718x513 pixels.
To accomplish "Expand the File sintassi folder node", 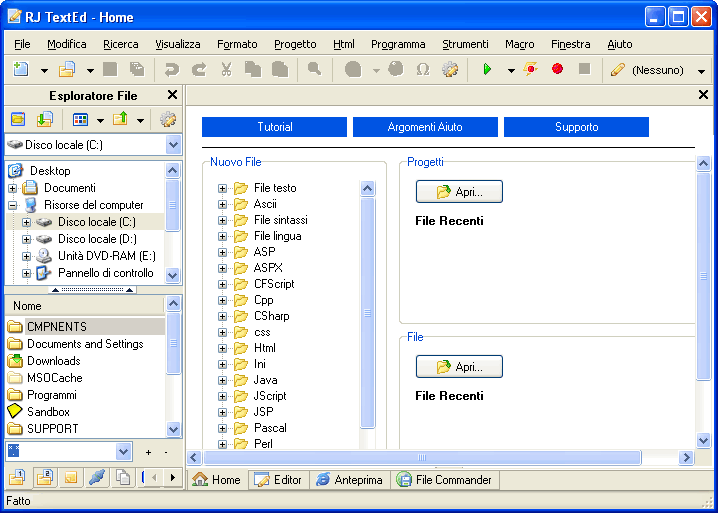I will [x=223, y=220].
